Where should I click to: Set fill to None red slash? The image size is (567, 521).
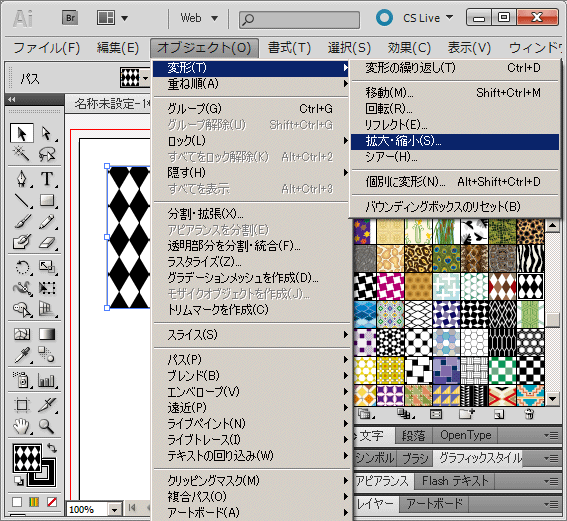(x=52, y=502)
